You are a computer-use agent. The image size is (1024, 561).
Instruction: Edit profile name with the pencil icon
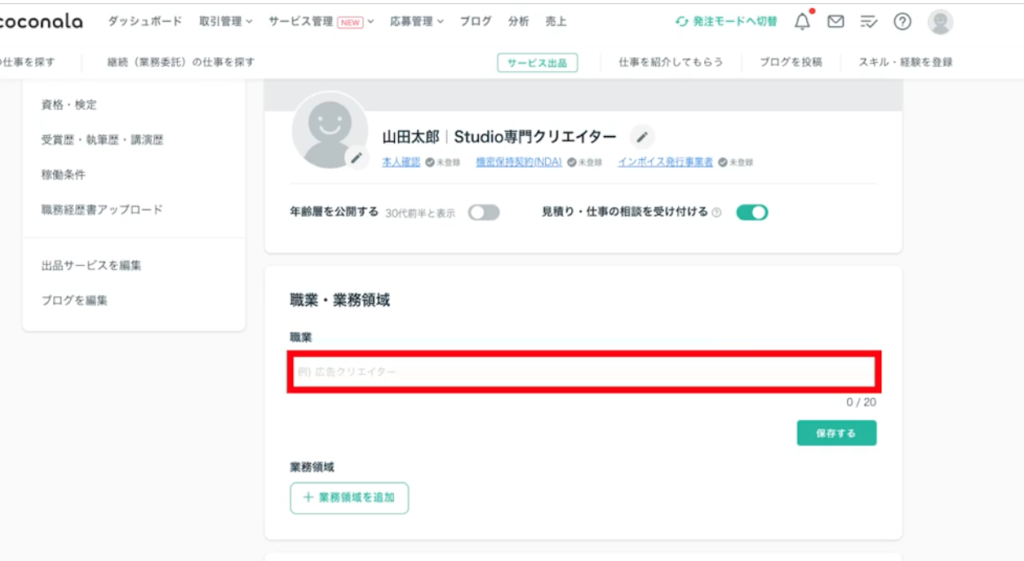tap(643, 136)
